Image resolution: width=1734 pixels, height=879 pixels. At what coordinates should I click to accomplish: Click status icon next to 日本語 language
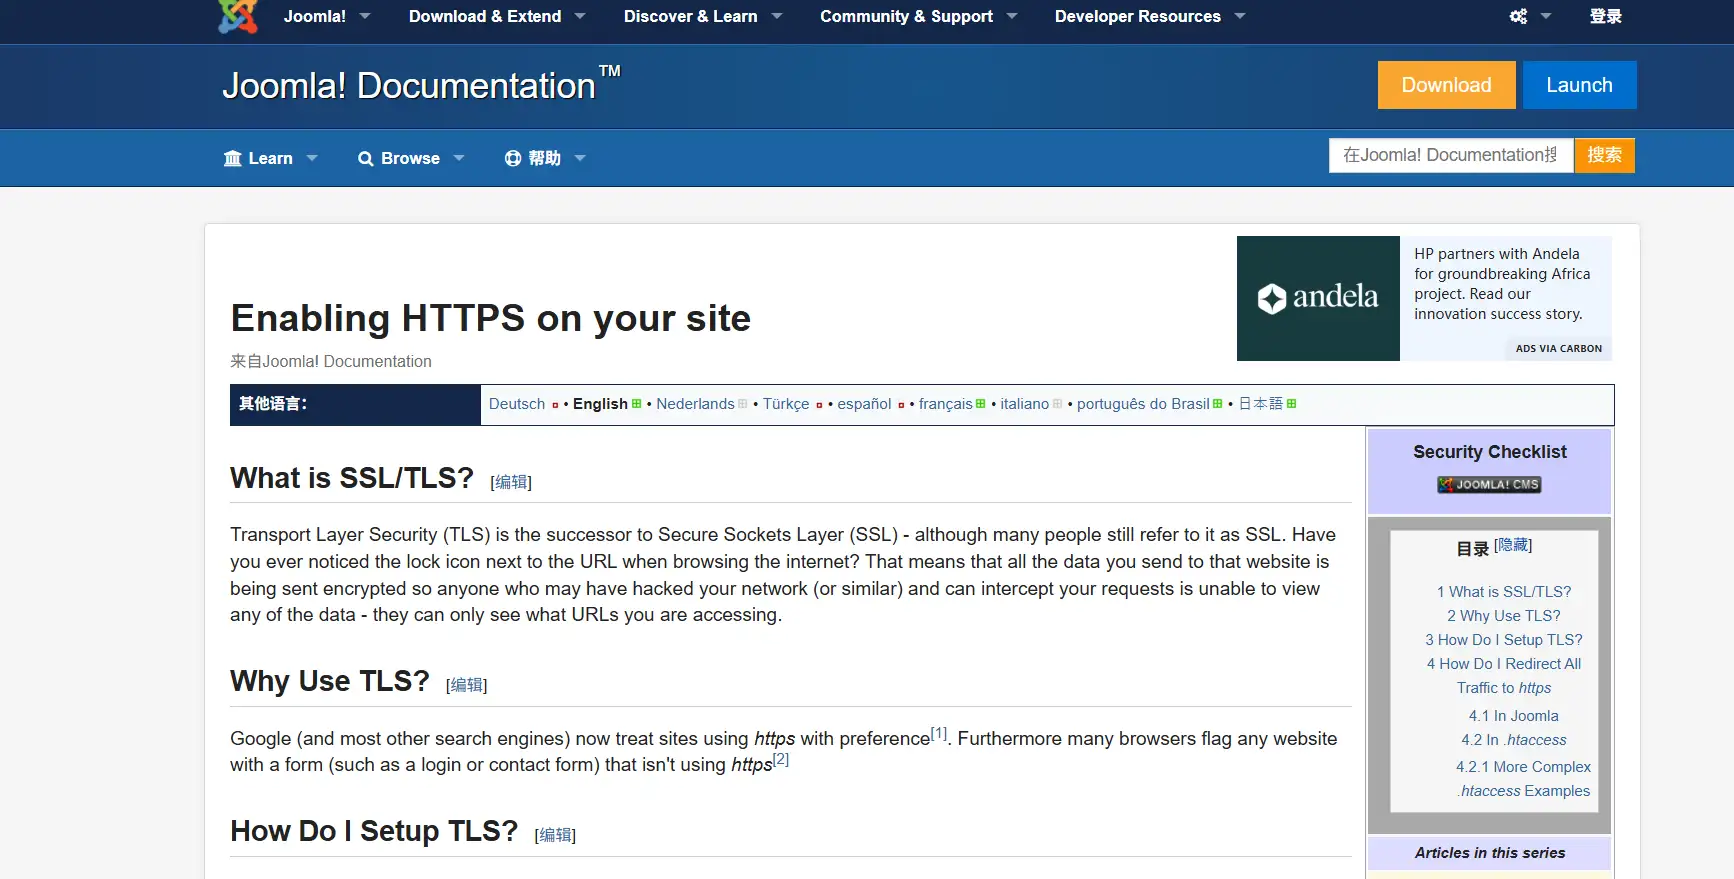[x=1291, y=404]
